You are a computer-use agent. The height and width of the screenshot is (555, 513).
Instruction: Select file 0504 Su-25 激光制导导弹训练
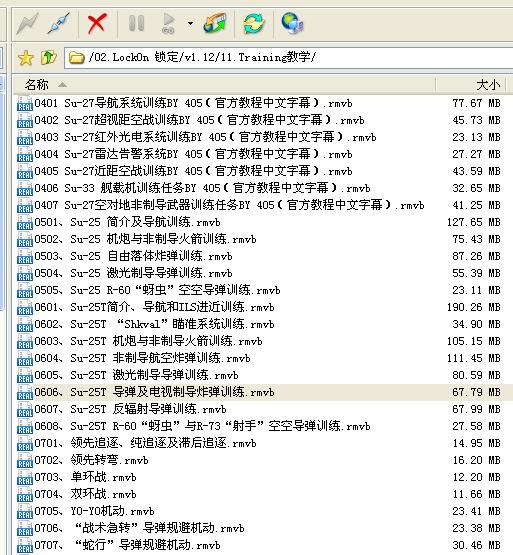point(133,273)
